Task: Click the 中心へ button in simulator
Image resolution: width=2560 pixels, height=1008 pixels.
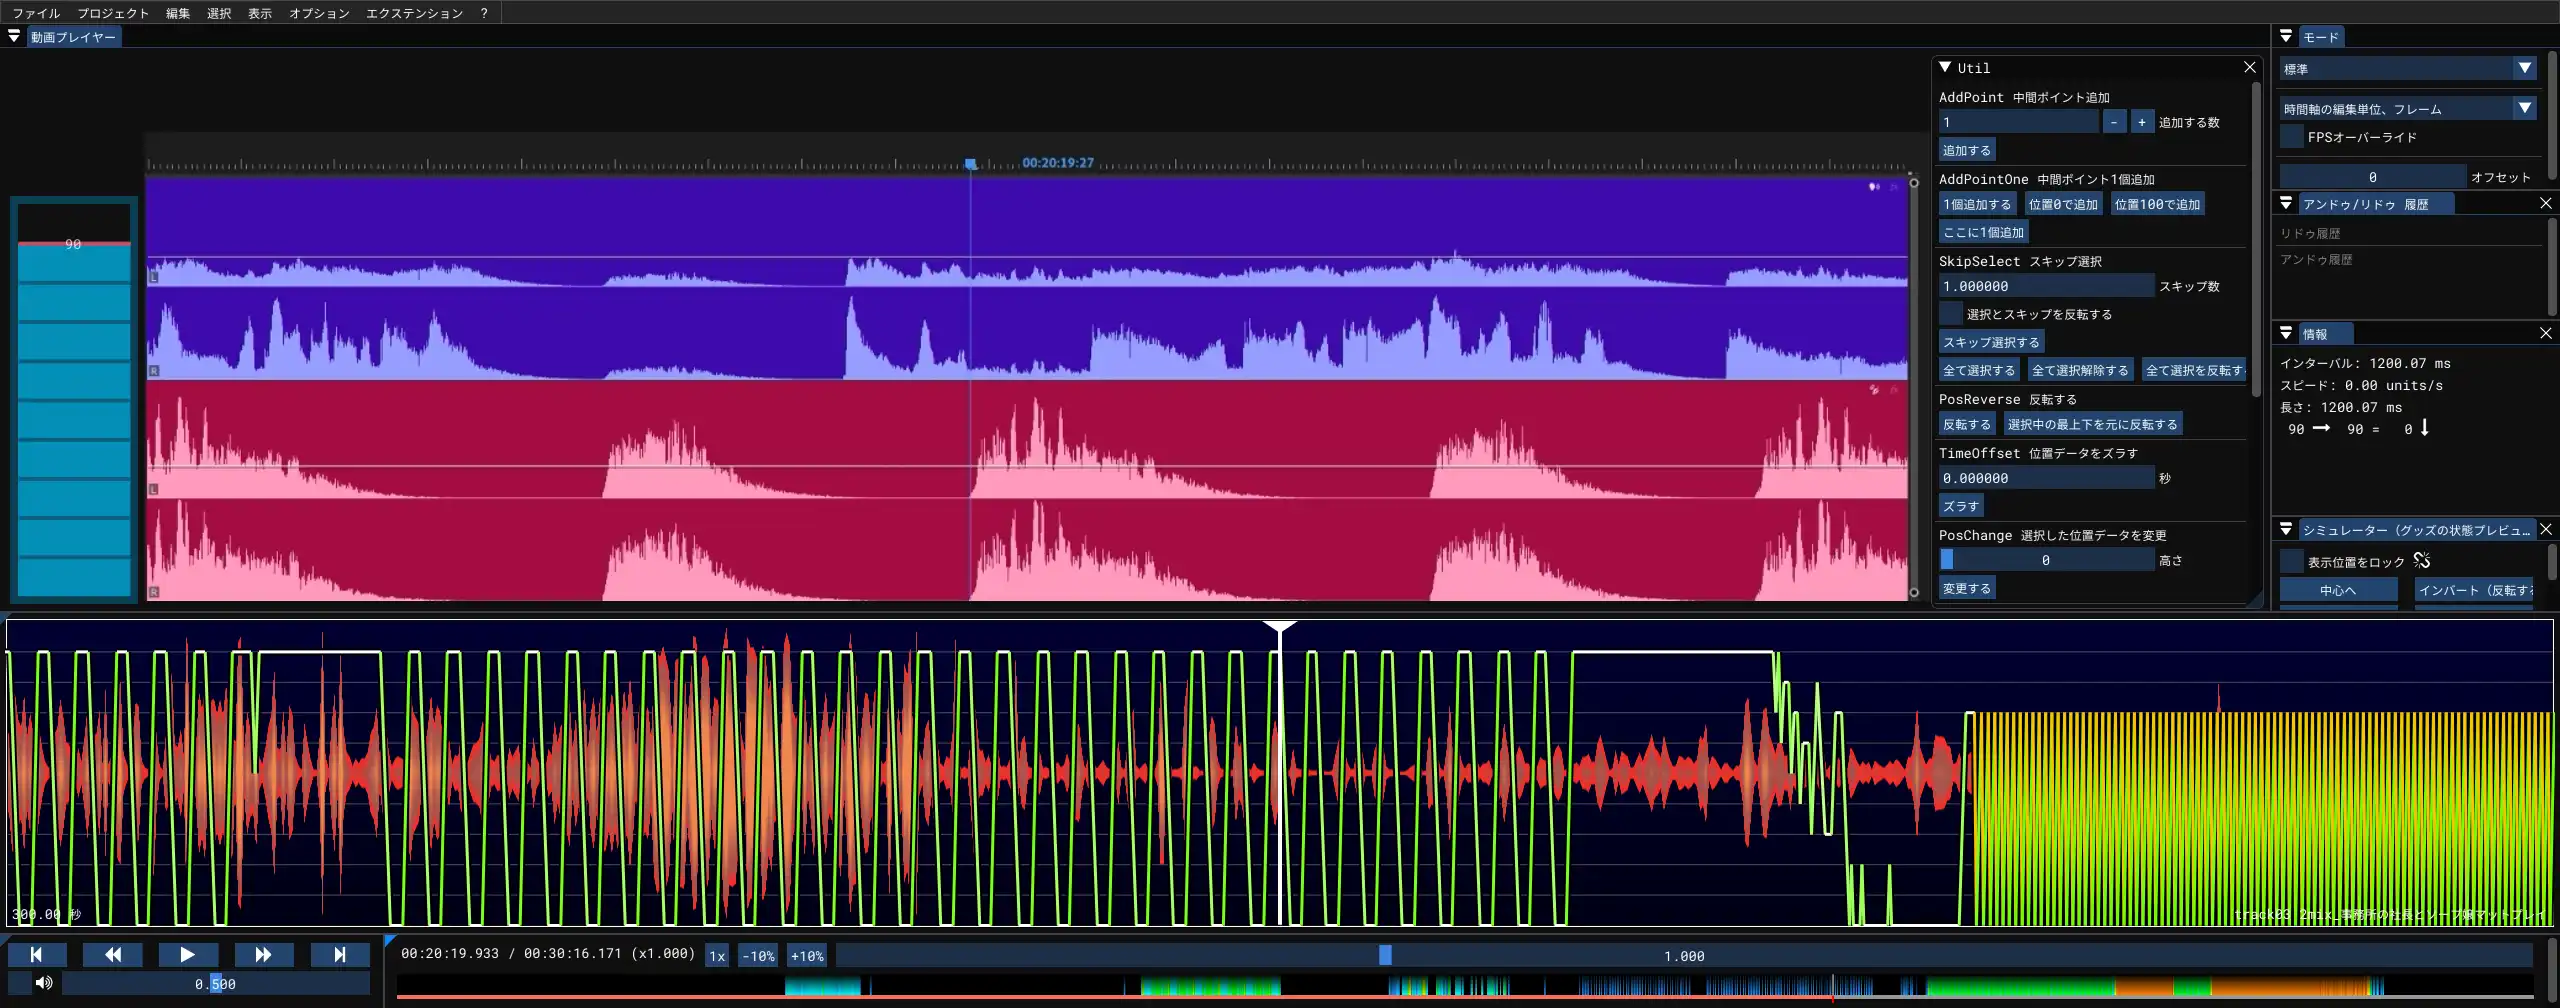Action: point(2338,590)
